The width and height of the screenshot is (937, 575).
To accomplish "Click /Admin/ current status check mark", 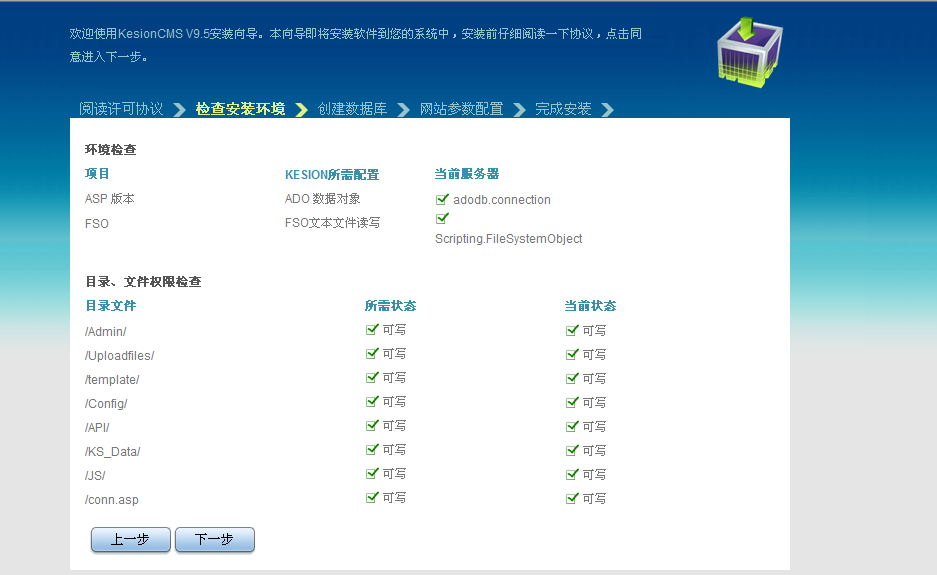I will [x=572, y=330].
